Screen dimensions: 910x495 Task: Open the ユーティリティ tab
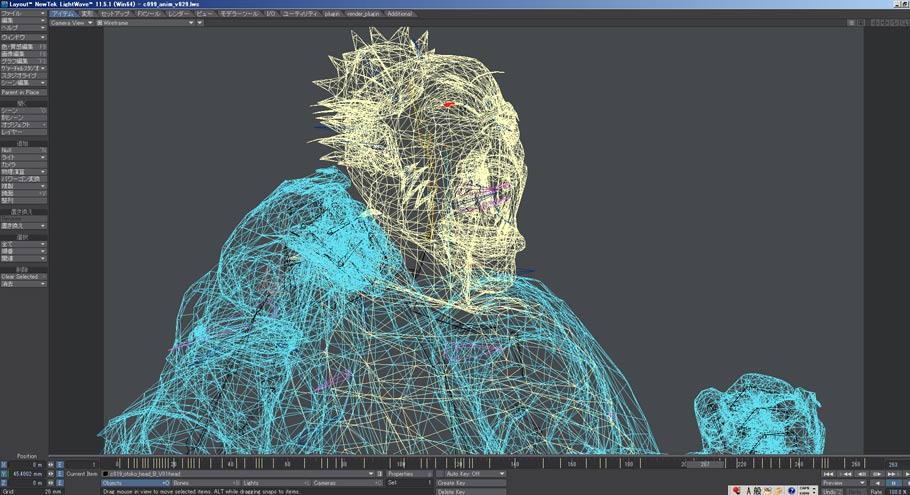coord(299,14)
